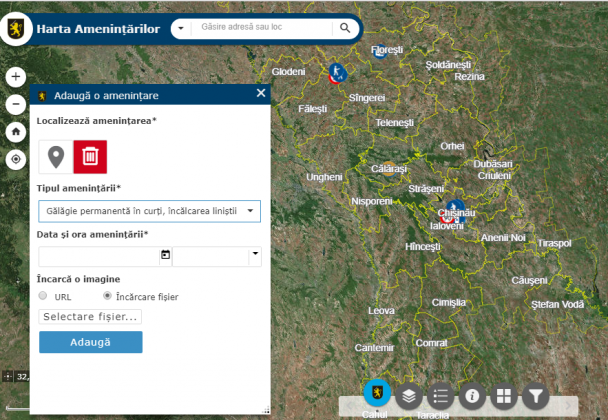
Task: Click the 'Căușeni' map label
Action: (529, 280)
